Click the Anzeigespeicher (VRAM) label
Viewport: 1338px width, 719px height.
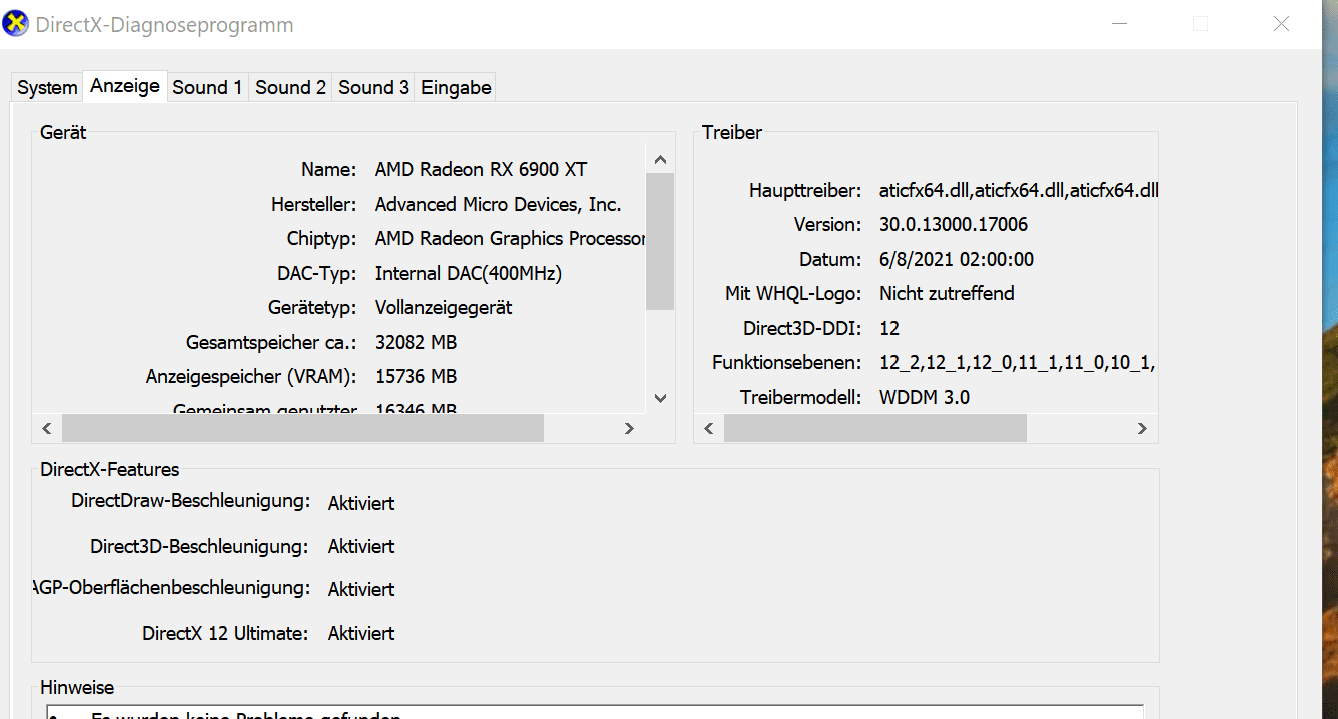pyautogui.click(x=251, y=376)
